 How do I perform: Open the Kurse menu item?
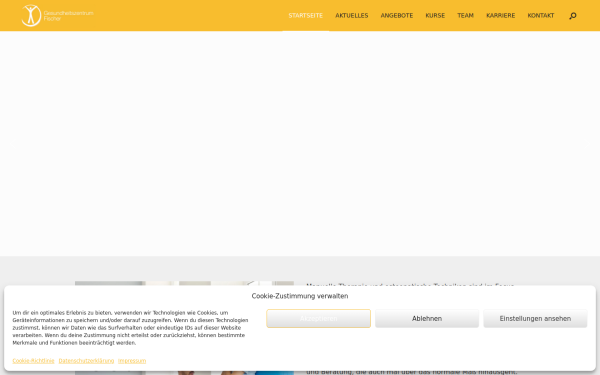(435, 16)
